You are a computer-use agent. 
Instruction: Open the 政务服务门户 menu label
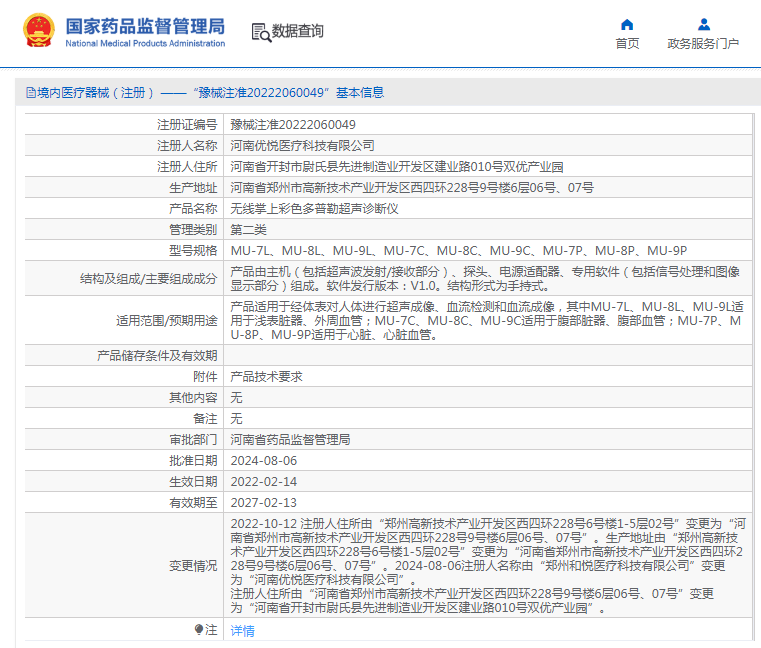tap(703, 44)
